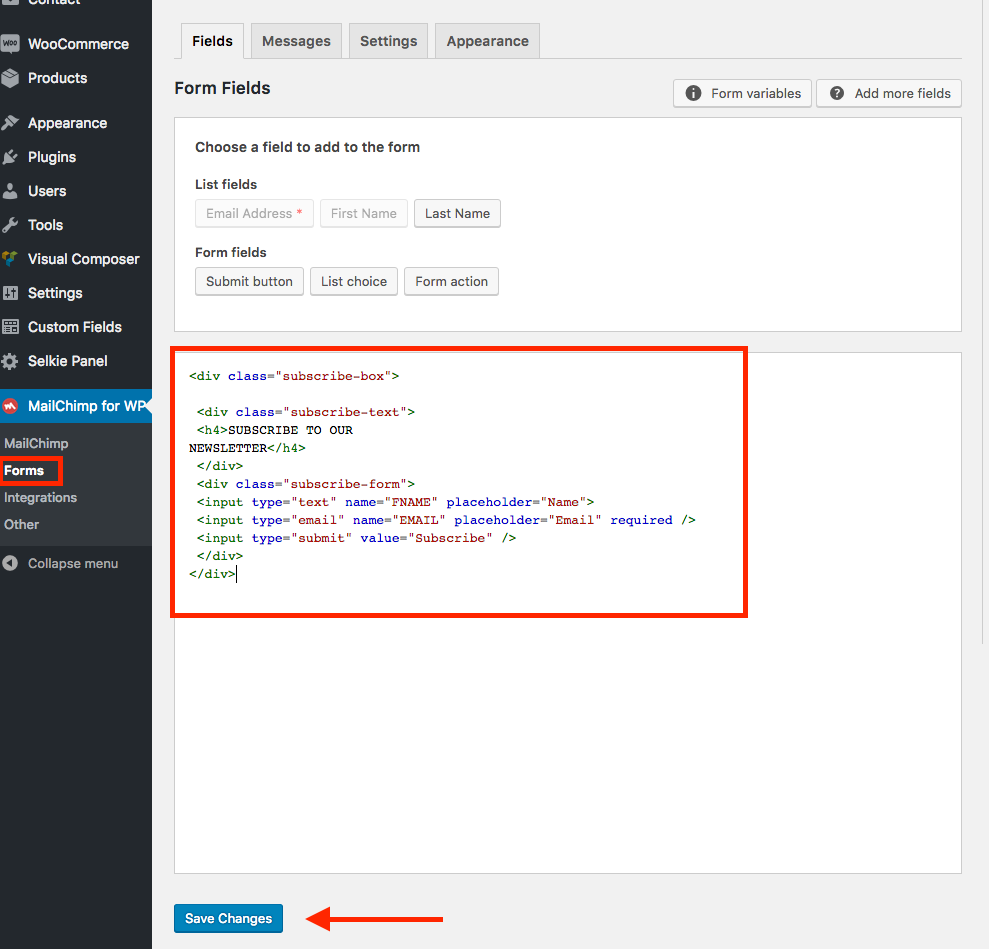
Task: Open the Selkie Panel icon
Action: point(16,361)
